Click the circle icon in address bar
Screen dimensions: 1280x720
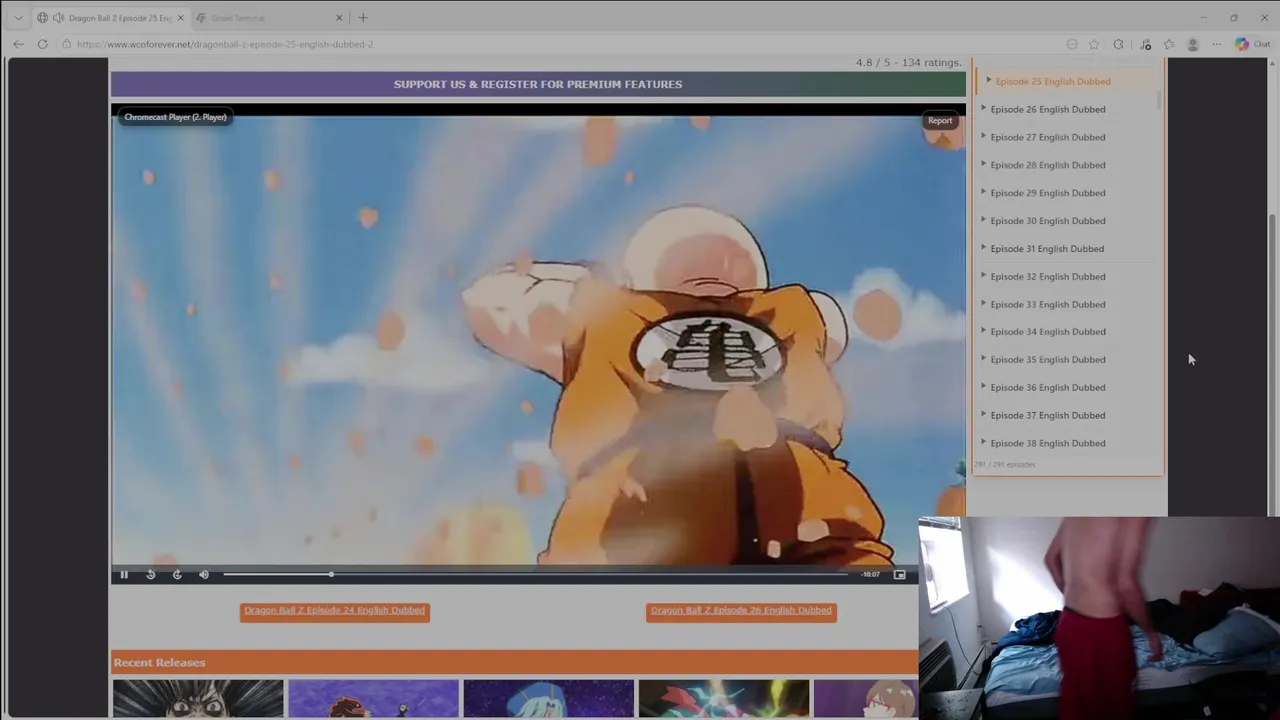[1072, 44]
